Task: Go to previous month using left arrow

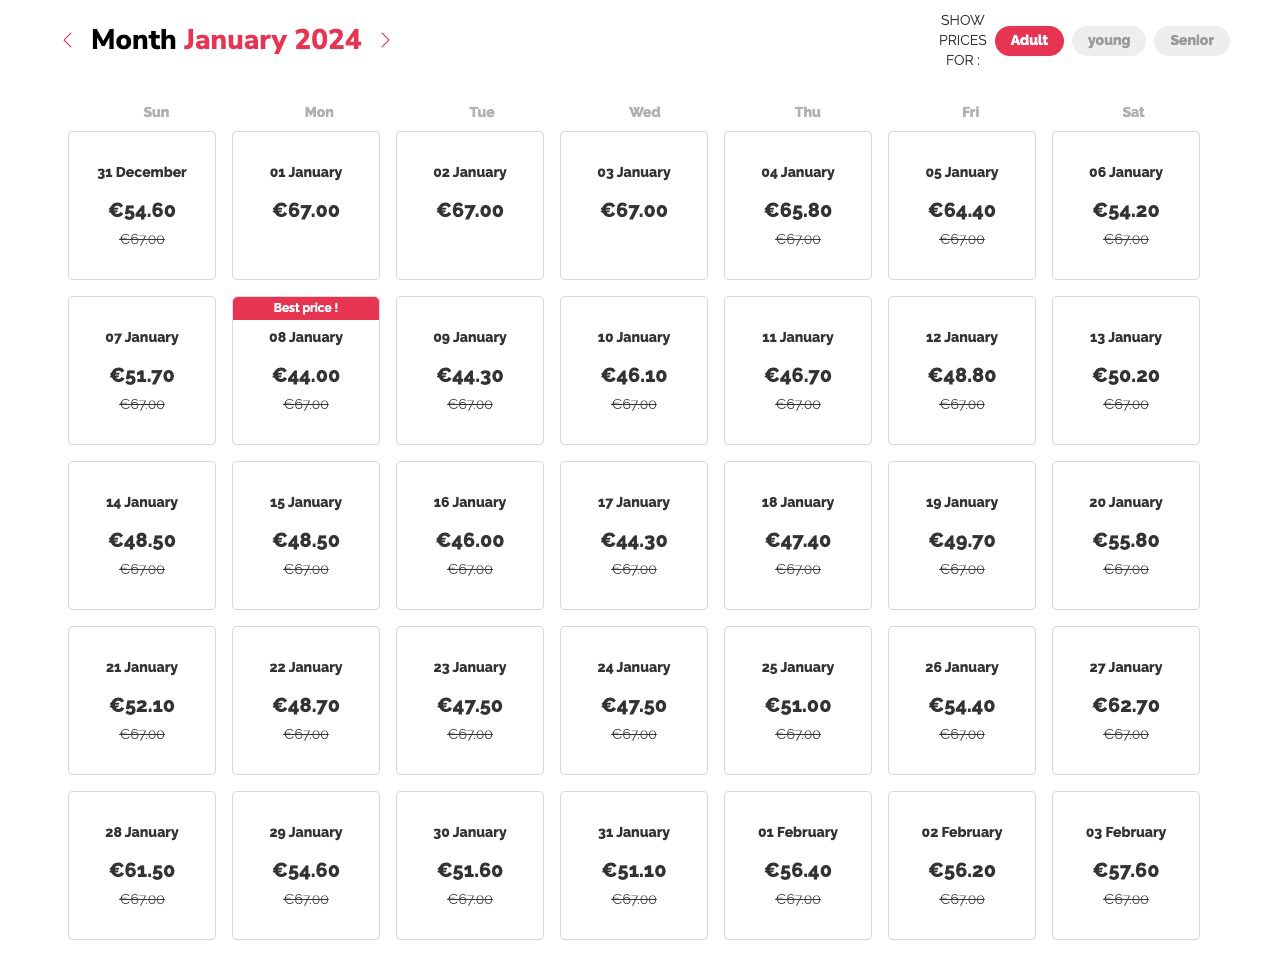Action: point(68,40)
